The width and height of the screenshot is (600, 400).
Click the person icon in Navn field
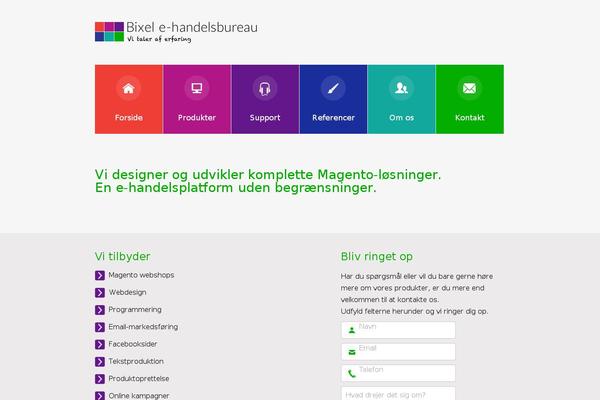[352, 330]
